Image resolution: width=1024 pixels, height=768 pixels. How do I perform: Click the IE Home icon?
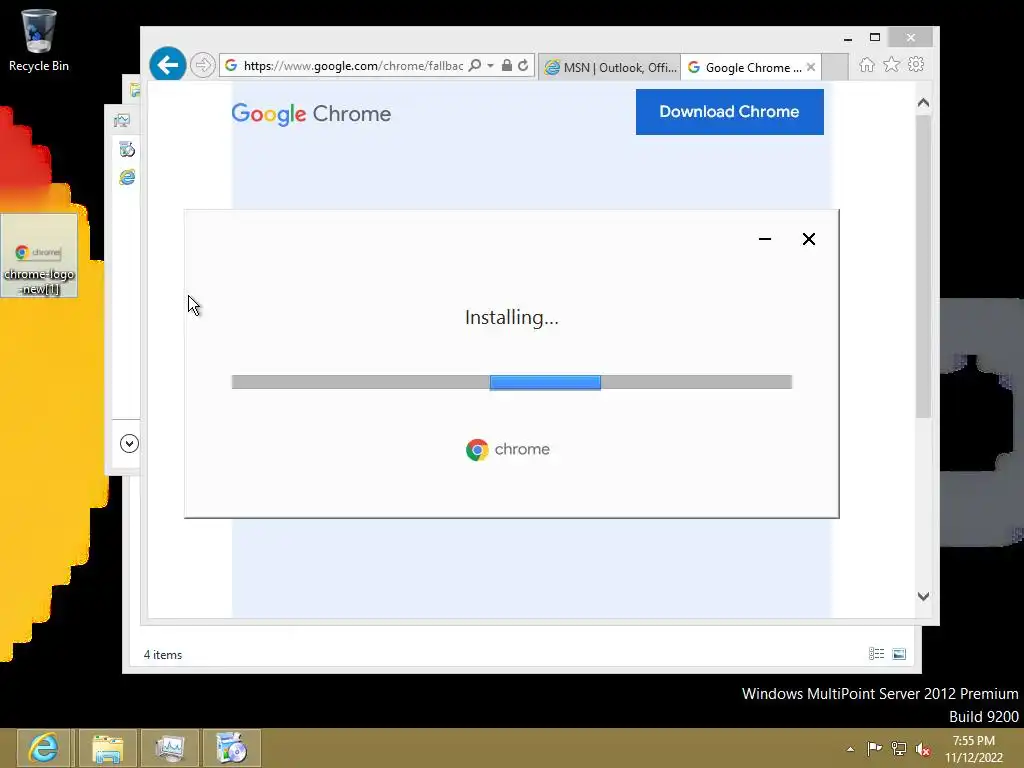tap(867, 65)
